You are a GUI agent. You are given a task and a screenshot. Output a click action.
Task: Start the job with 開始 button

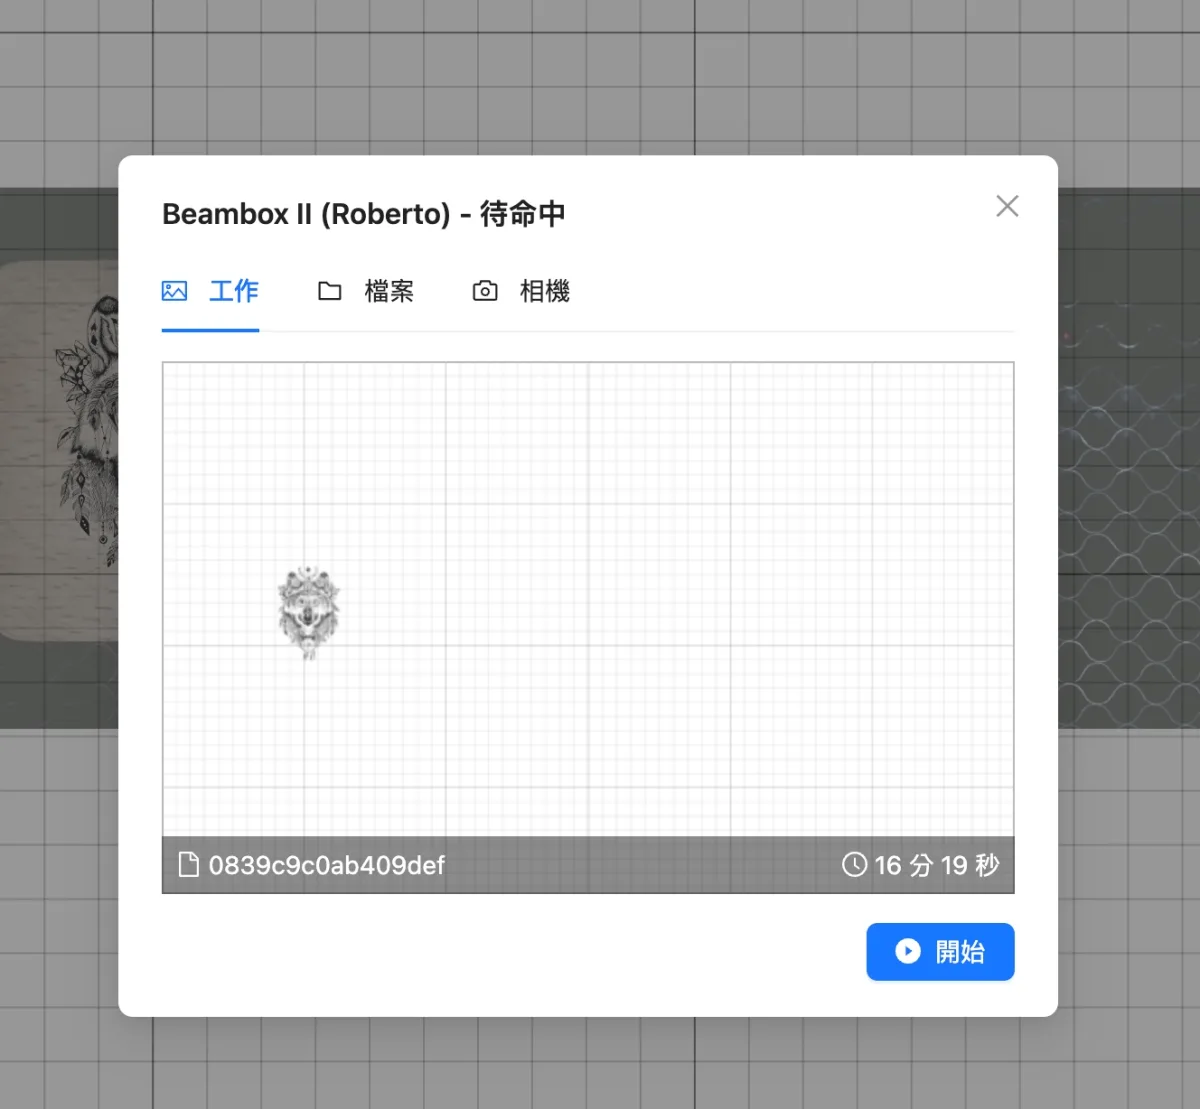[940, 951]
